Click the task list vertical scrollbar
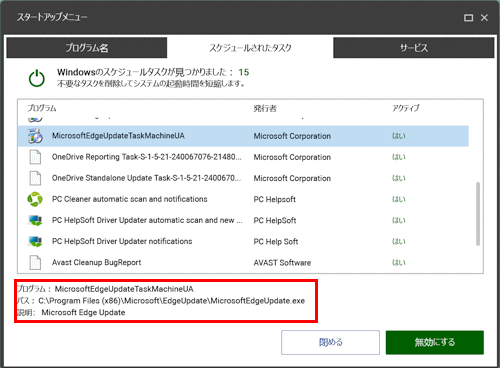This screenshot has height=368, width=500. (478, 214)
